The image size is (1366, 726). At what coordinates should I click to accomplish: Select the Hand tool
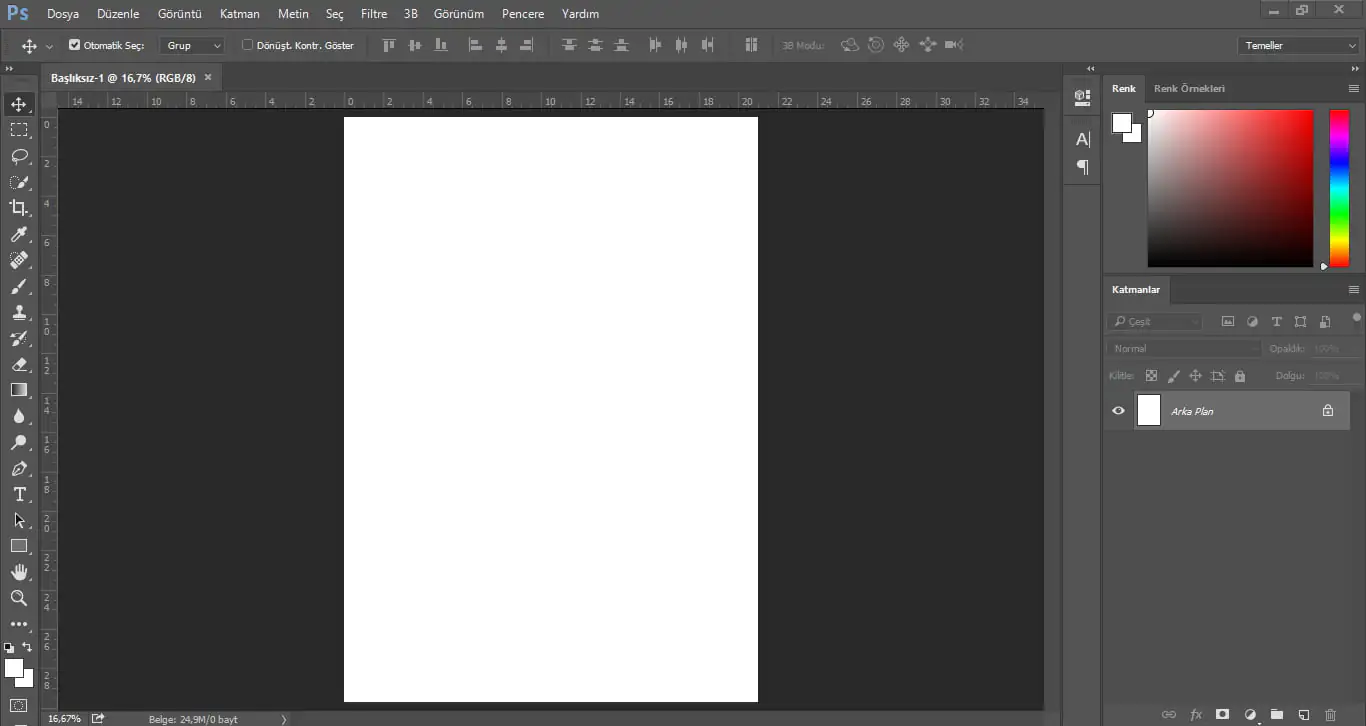(x=19, y=572)
